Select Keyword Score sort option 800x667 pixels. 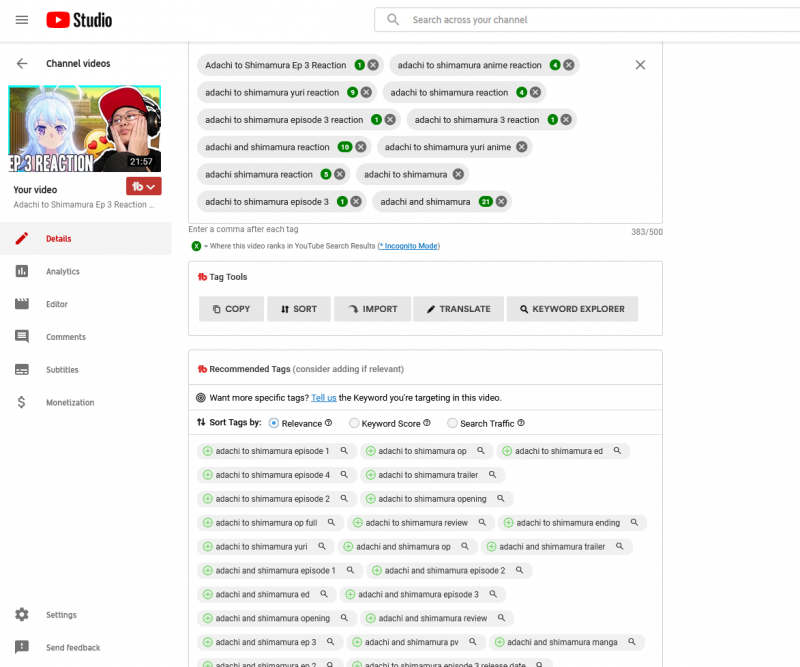[354, 423]
